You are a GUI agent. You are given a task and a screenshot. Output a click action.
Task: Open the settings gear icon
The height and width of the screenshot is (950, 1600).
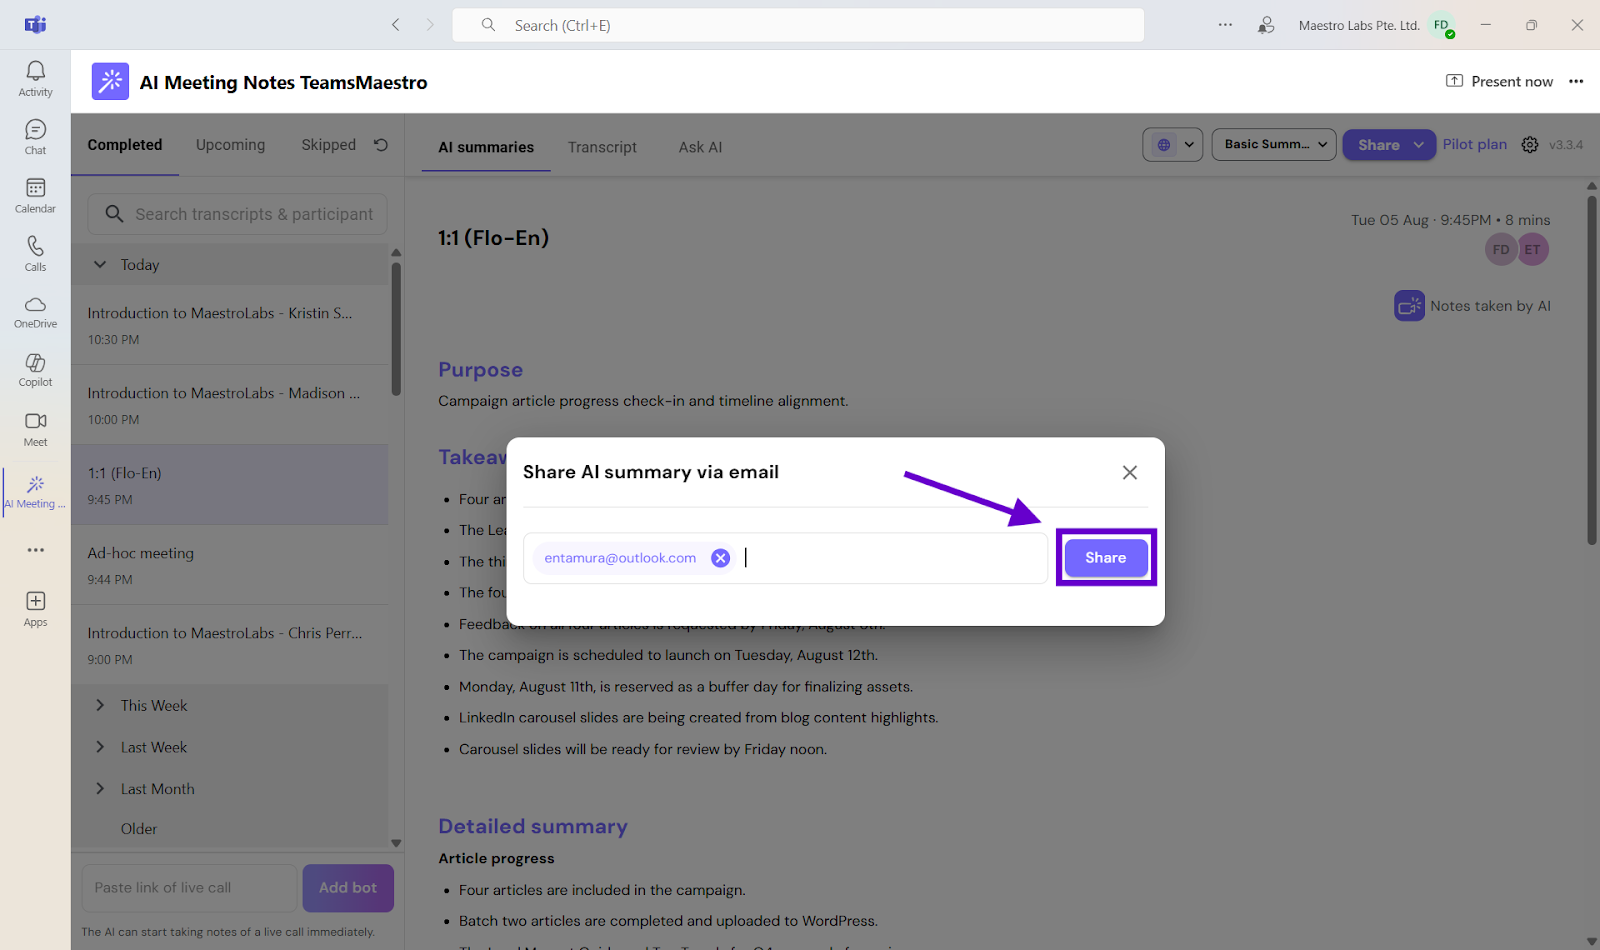tap(1530, 145)
